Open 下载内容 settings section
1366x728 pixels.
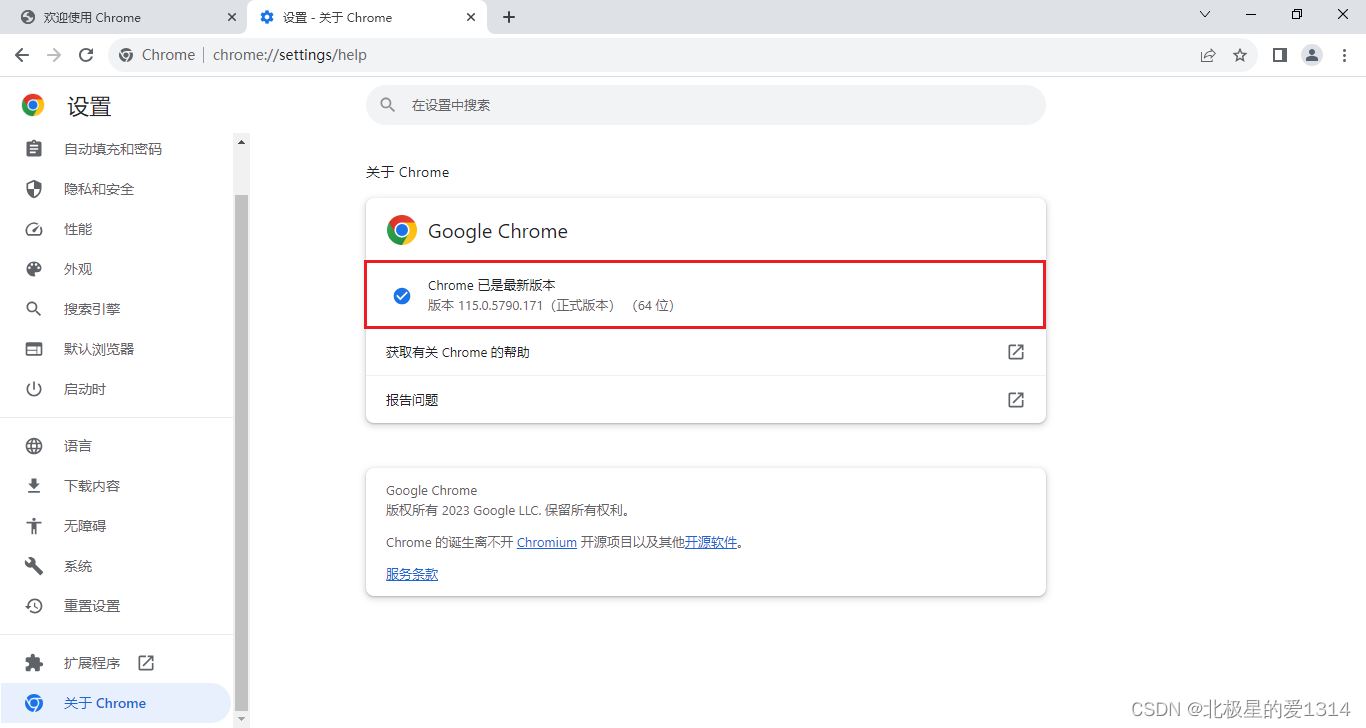click(117, 486)
